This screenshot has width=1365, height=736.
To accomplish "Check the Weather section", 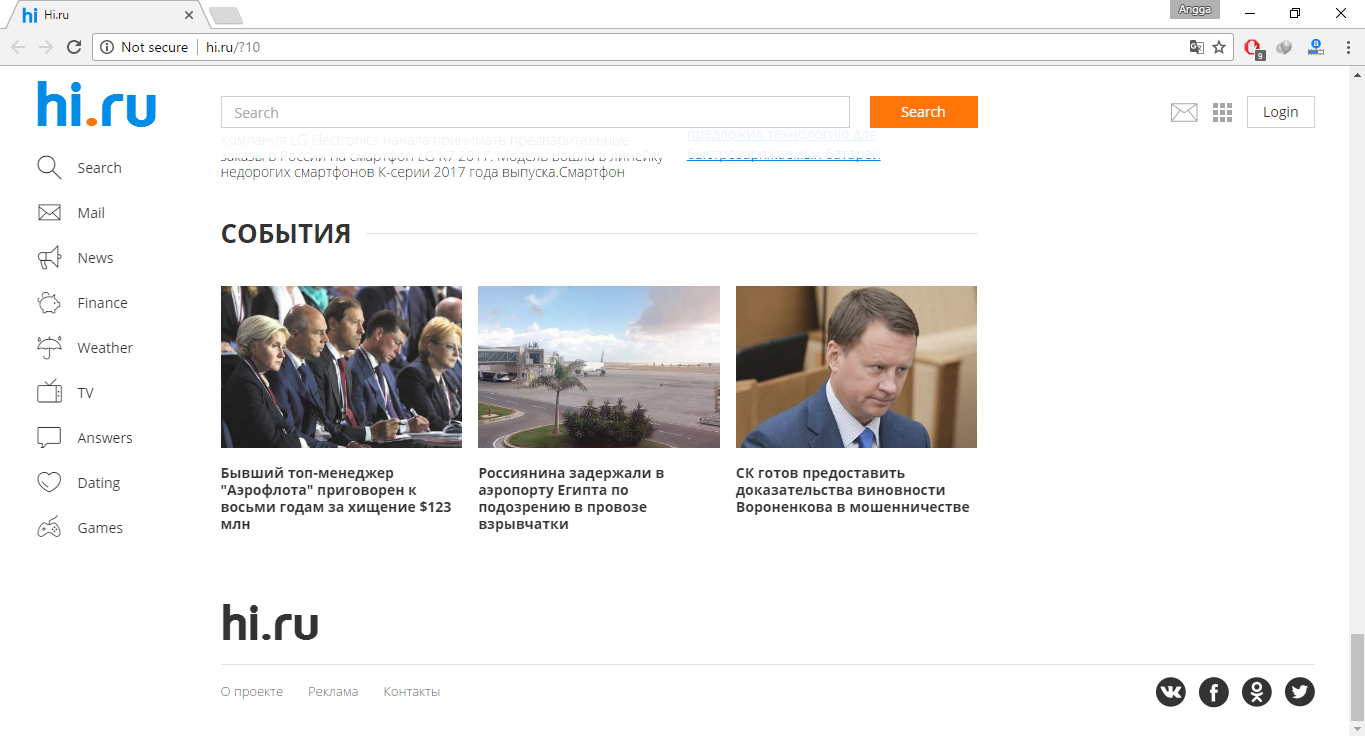I will pos(105,347).
